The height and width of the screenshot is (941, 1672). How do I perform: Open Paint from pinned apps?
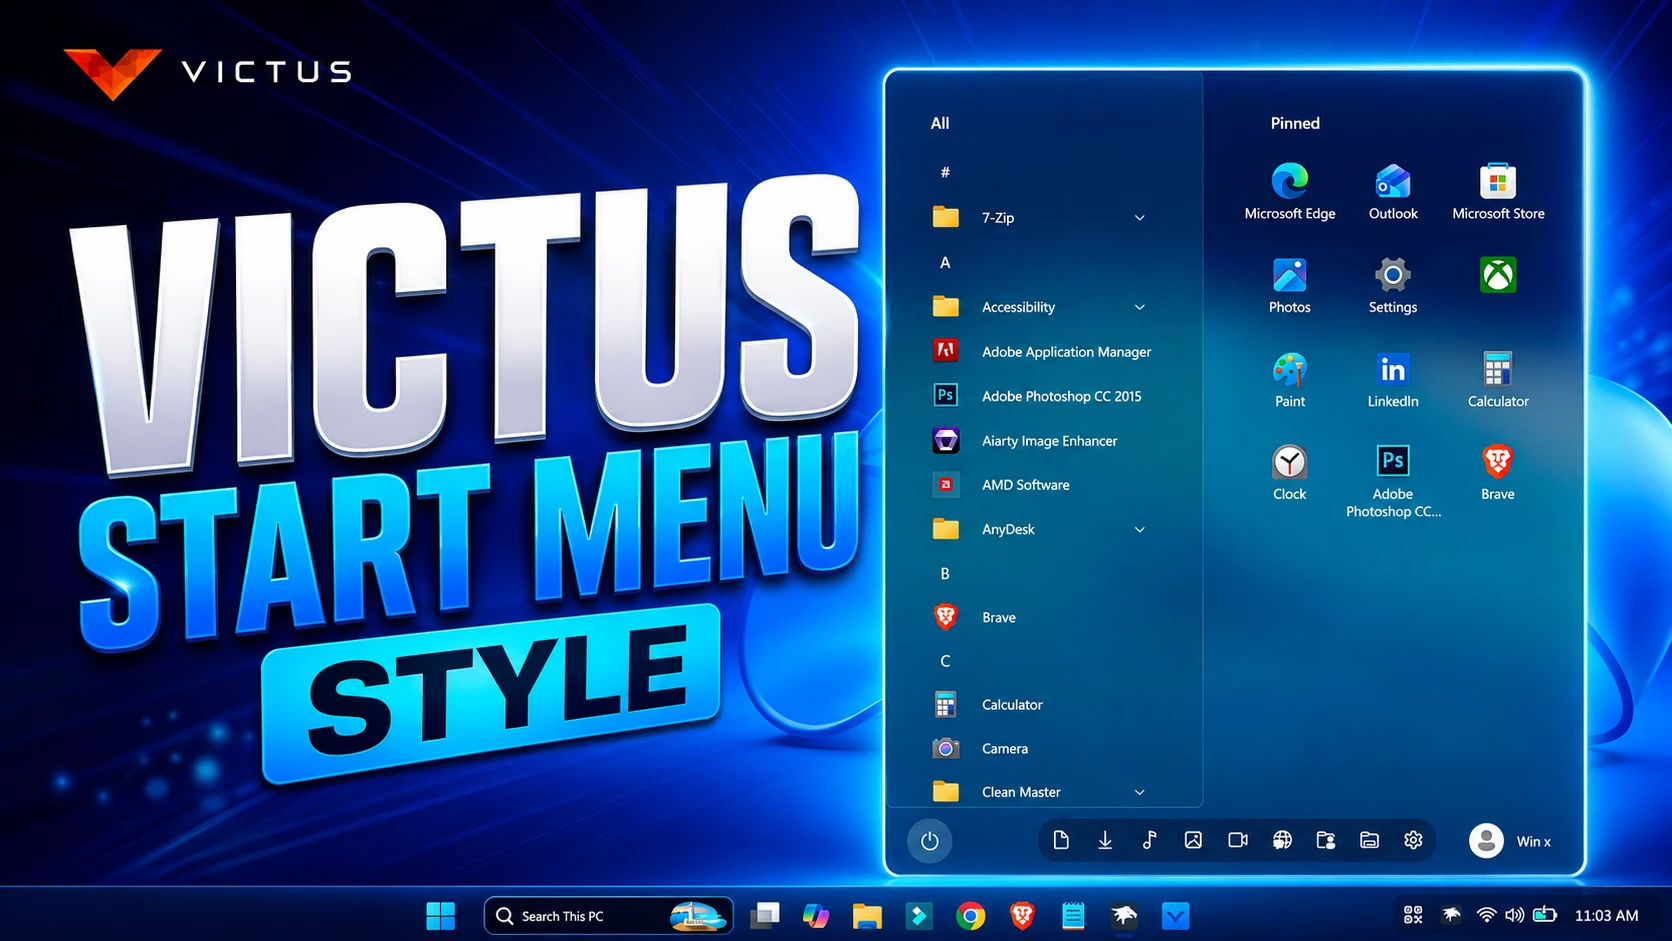[x=1289, y=379]
